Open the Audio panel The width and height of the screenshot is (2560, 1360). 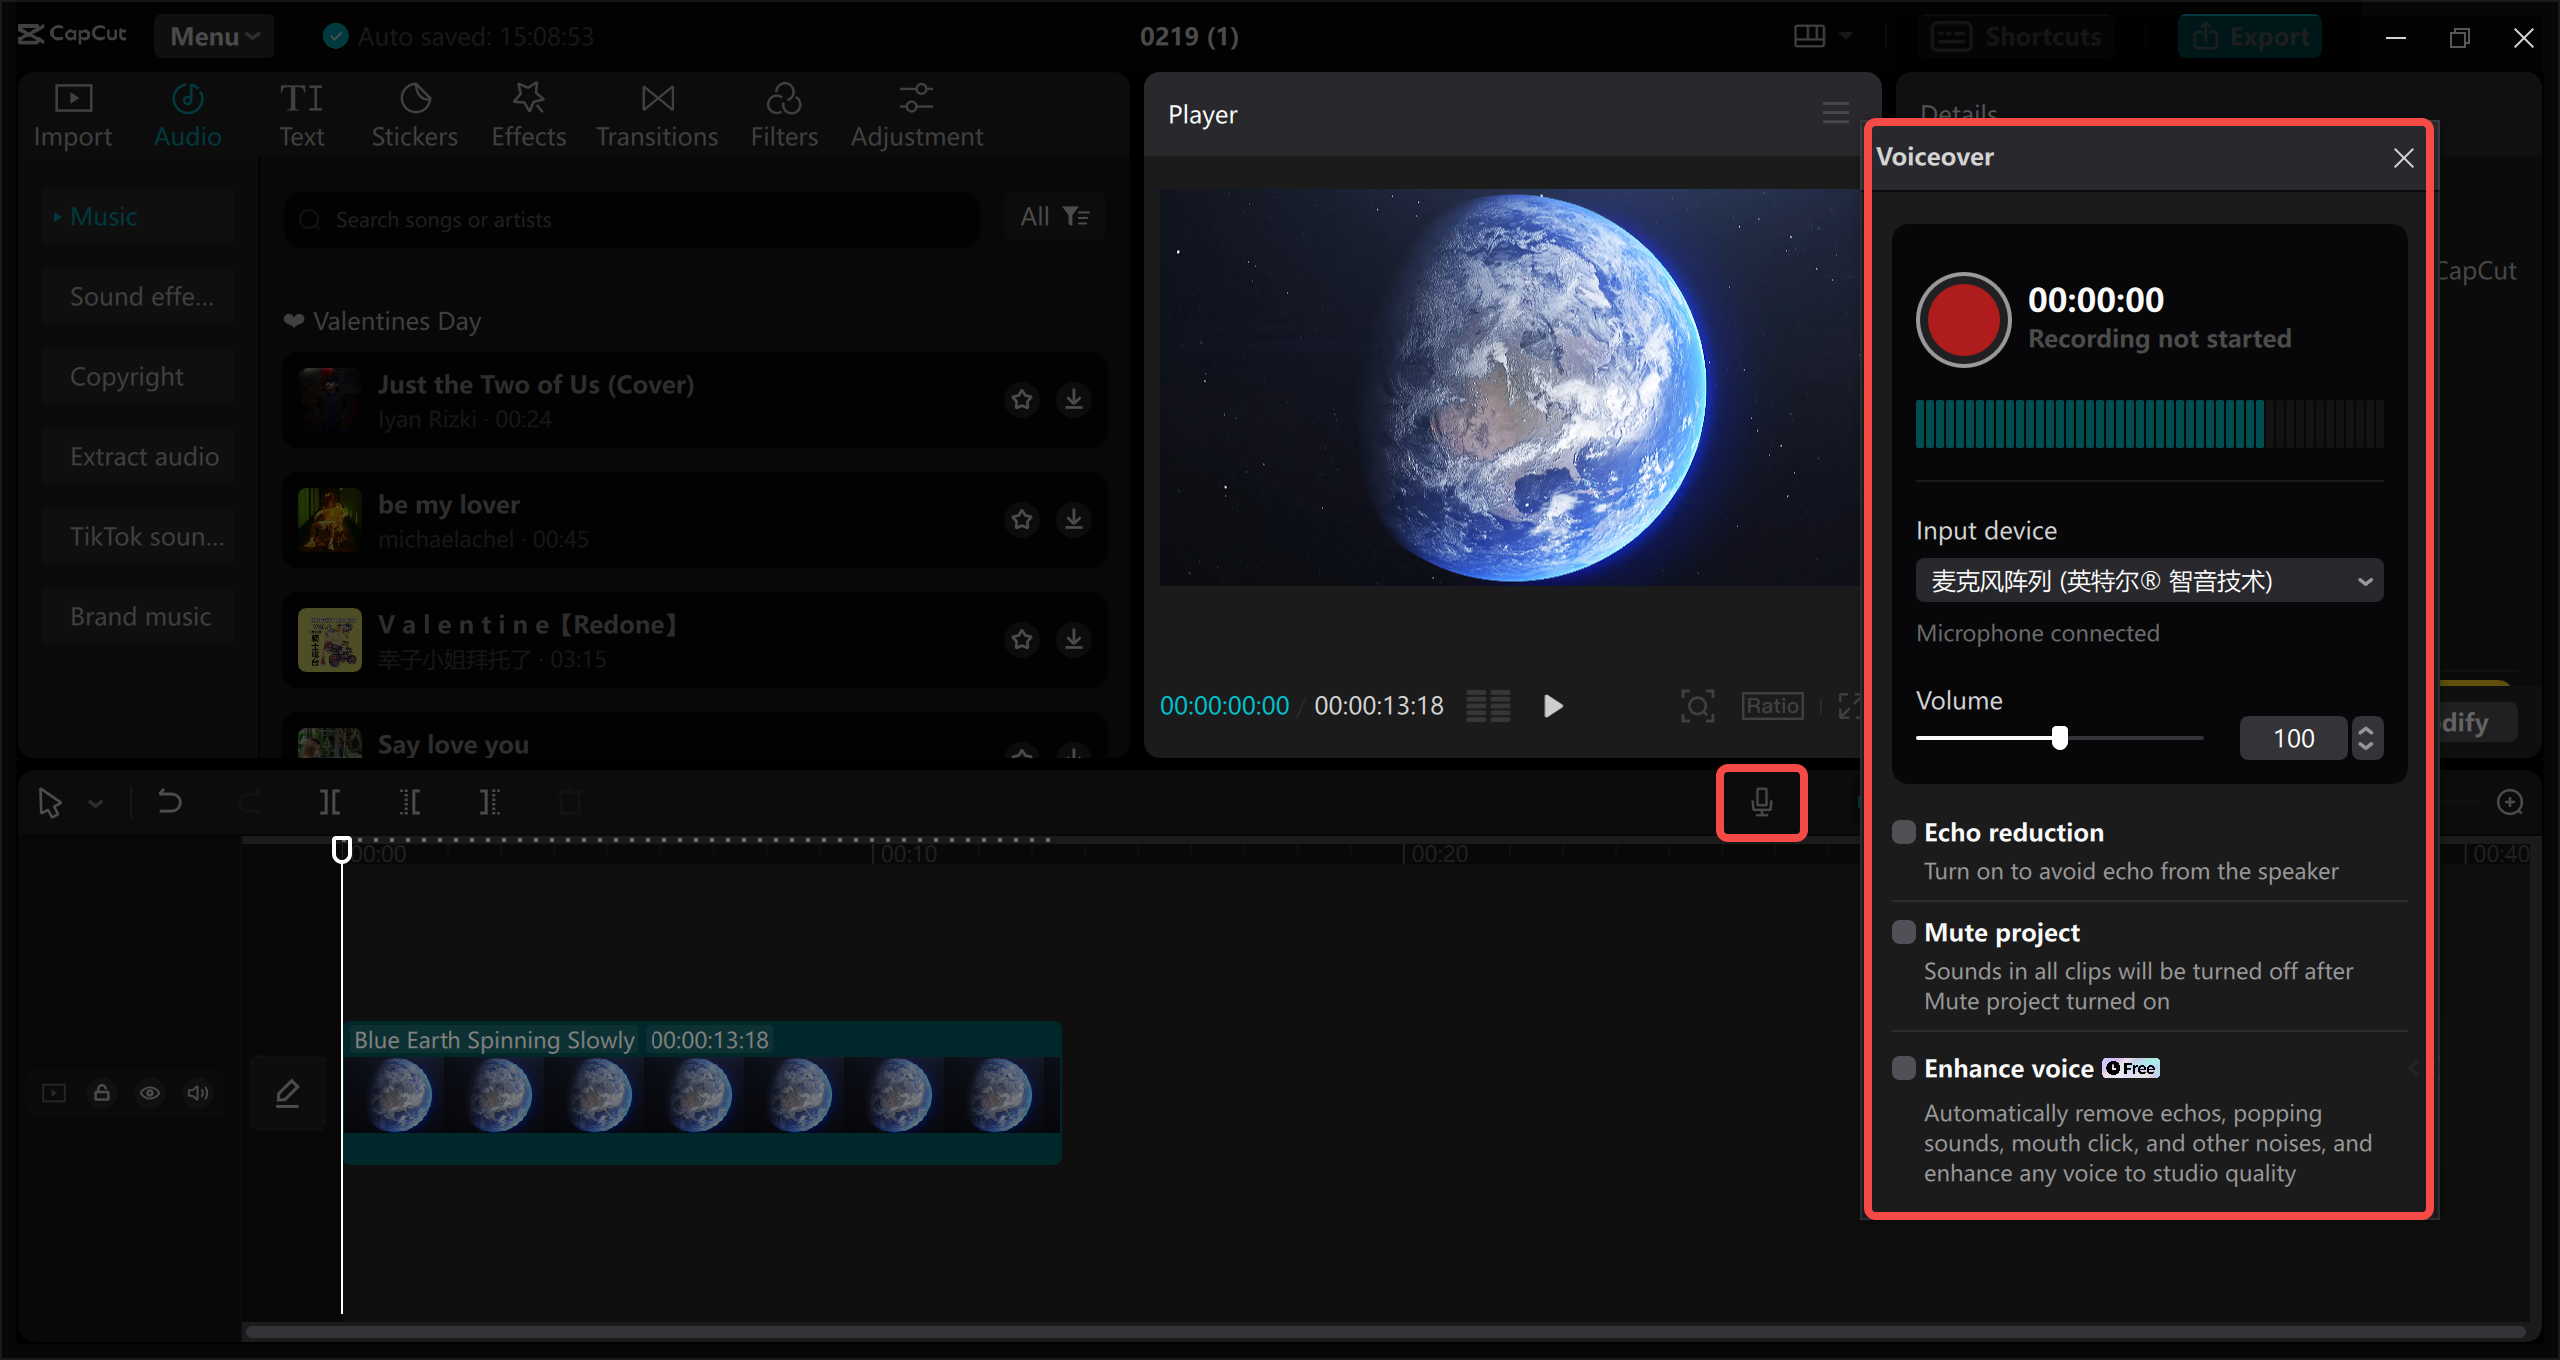coord(187,112)
